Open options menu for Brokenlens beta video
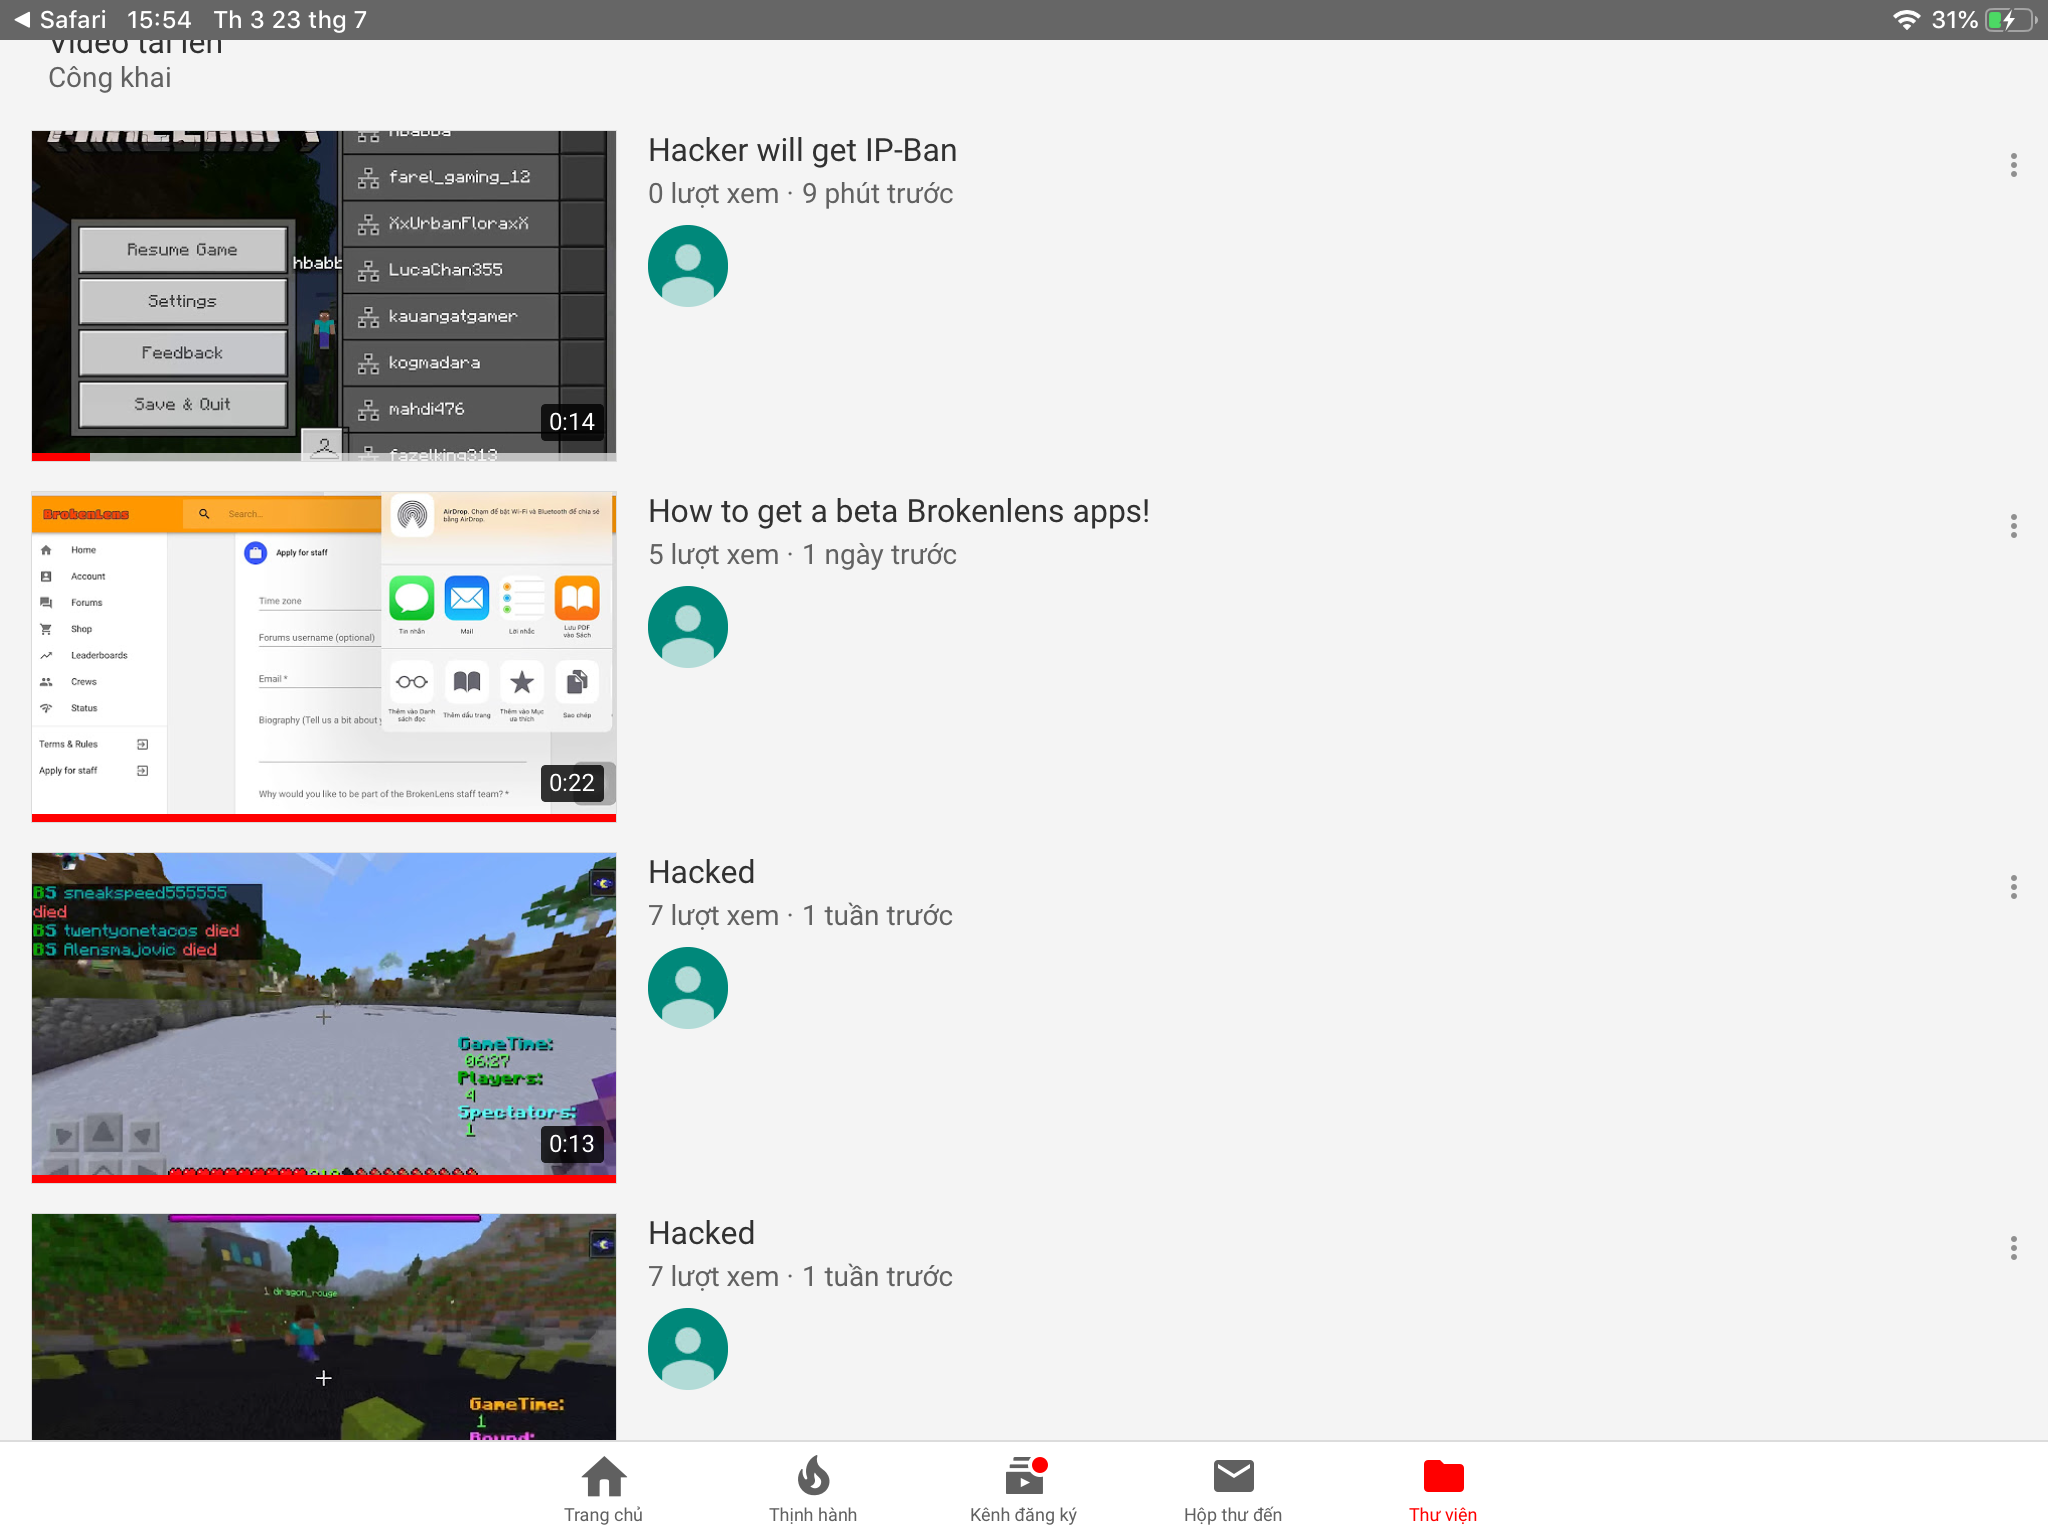 (2013, 526)
